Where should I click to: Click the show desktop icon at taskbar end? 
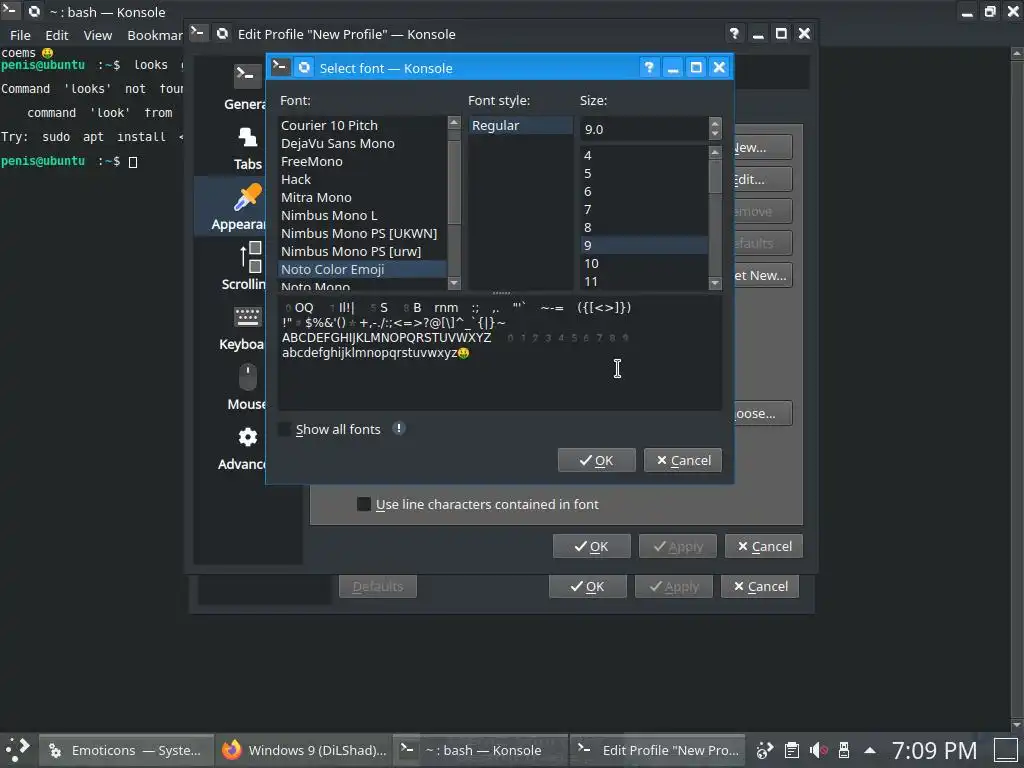1006,750
